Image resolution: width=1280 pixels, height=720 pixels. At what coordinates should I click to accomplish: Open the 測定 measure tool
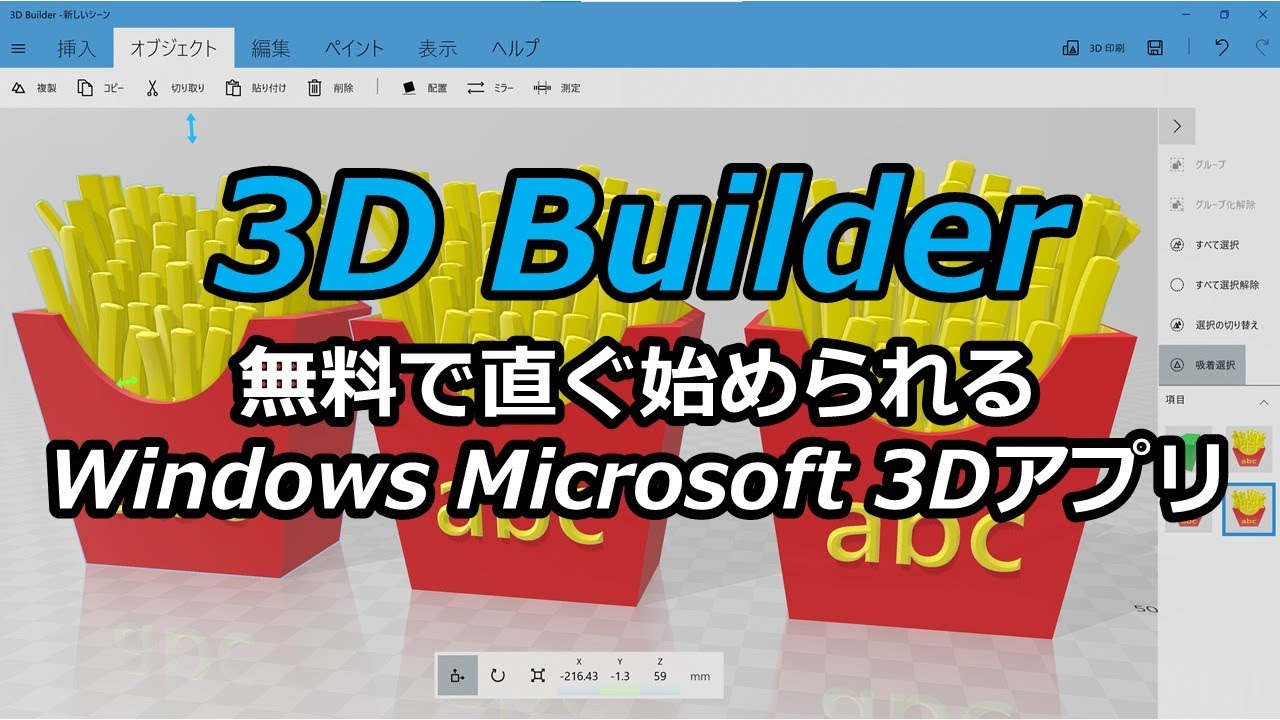click(557, 88)
